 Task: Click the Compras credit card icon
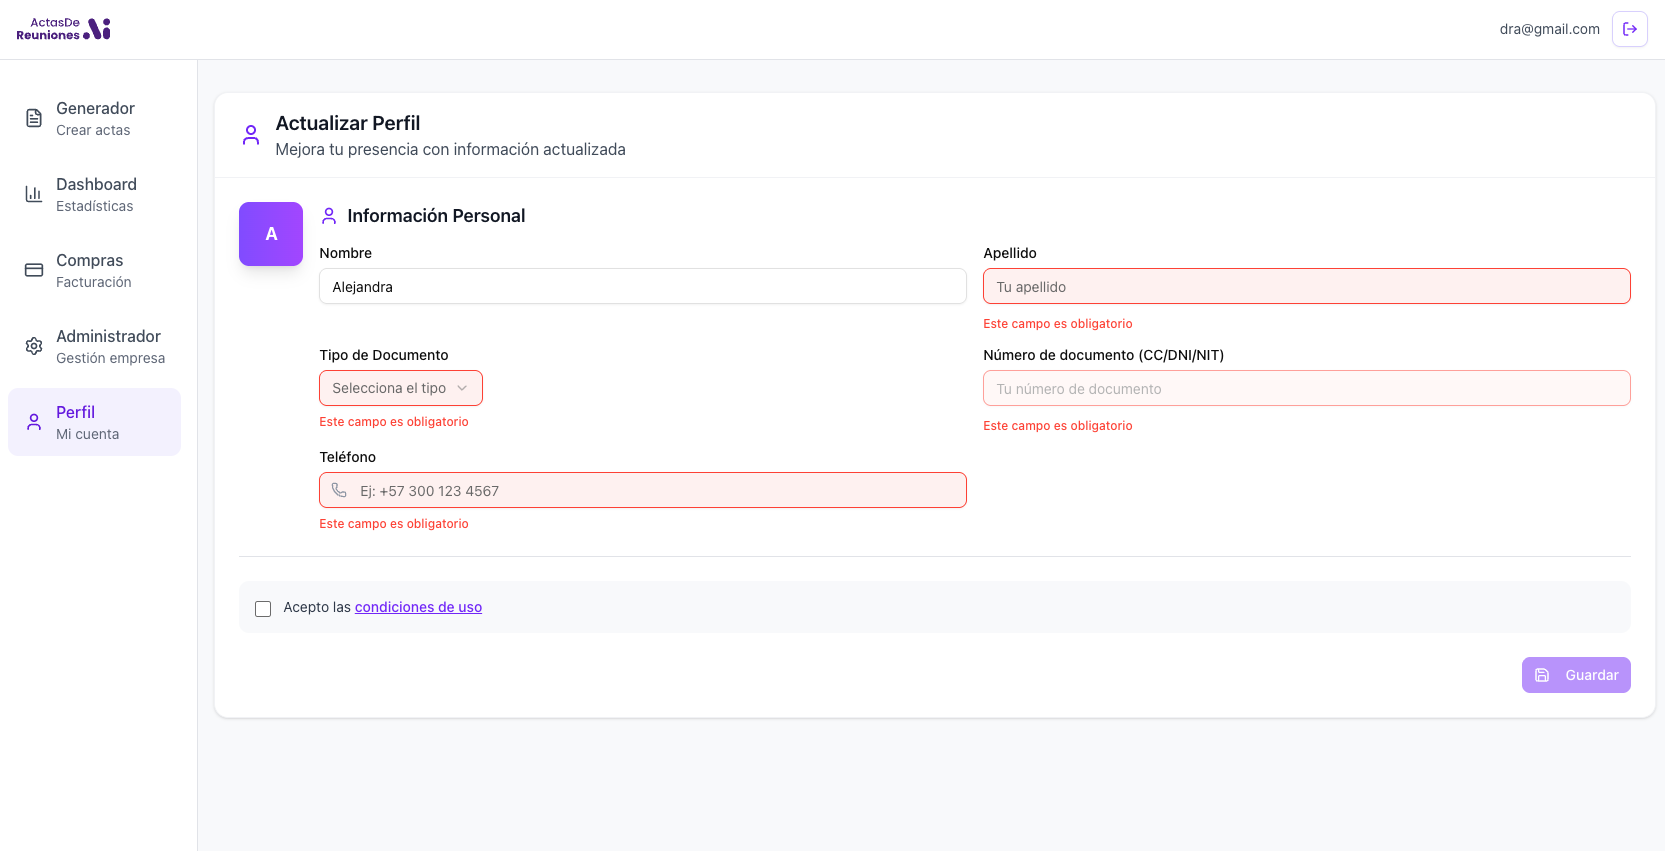tap(34, 270)
